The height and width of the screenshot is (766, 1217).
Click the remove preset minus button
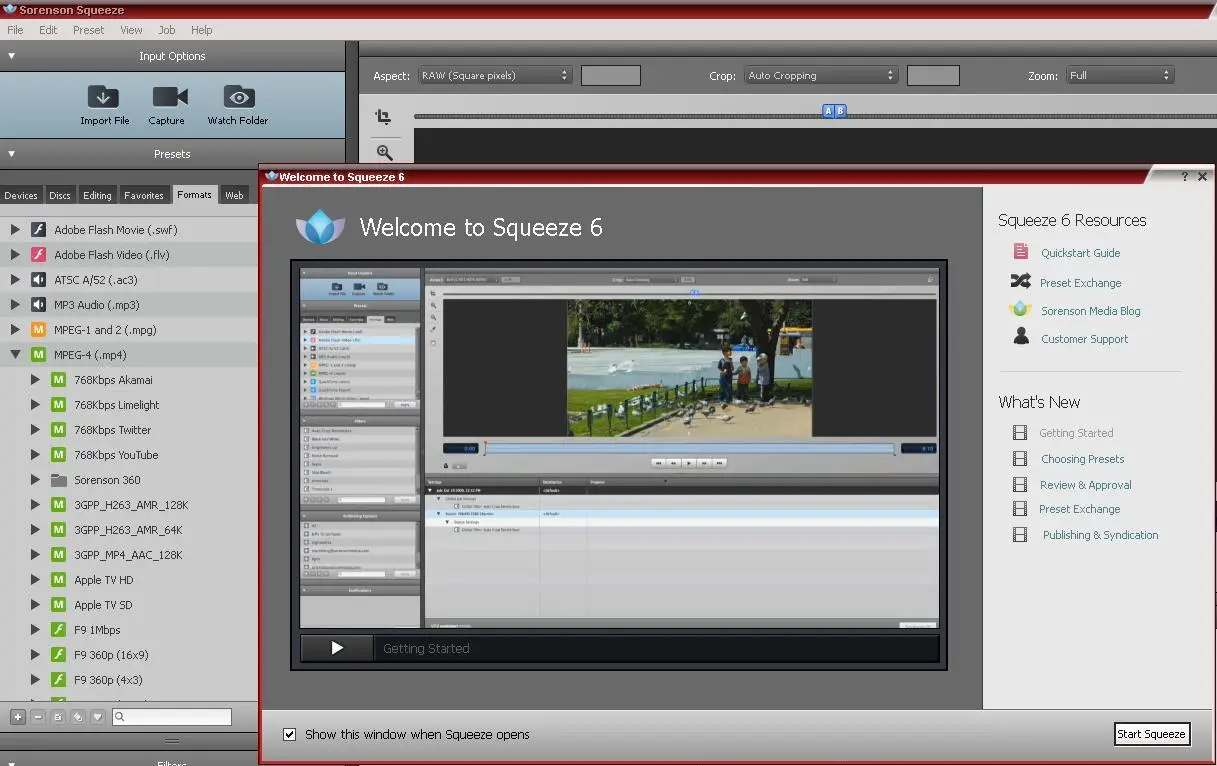click(38, 717)
